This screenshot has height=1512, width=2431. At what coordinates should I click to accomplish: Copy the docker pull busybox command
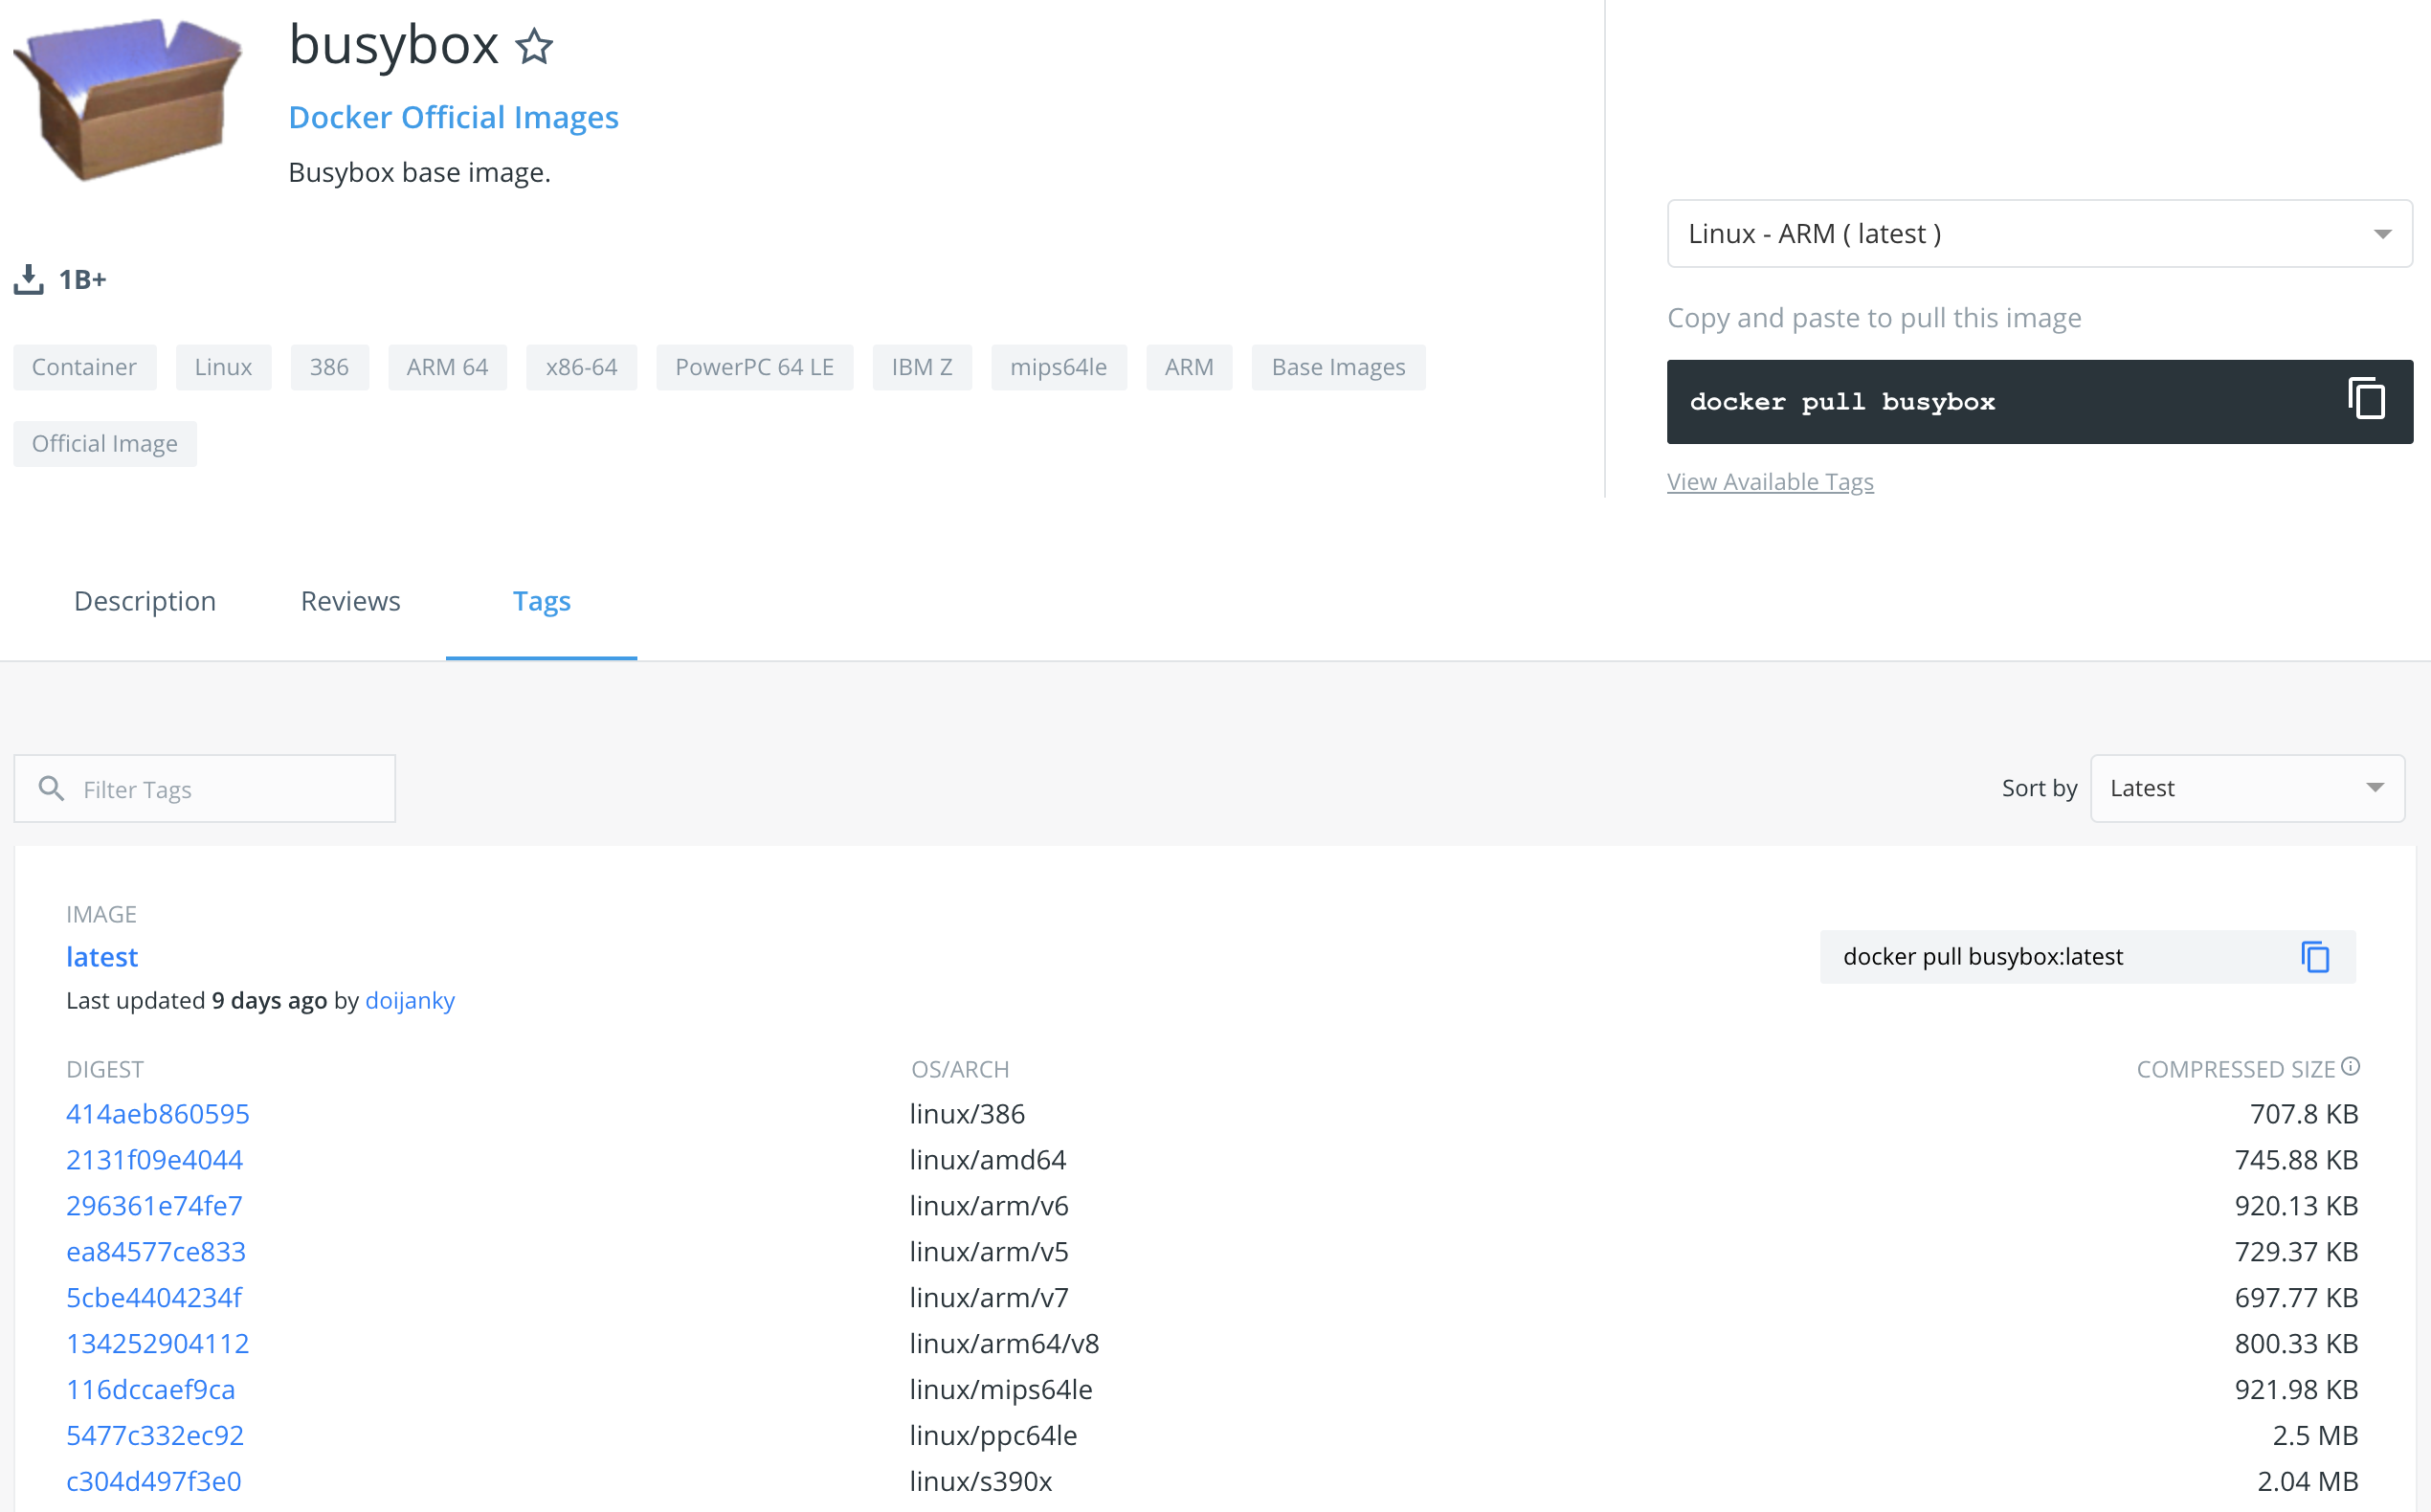click(2366, 399)
